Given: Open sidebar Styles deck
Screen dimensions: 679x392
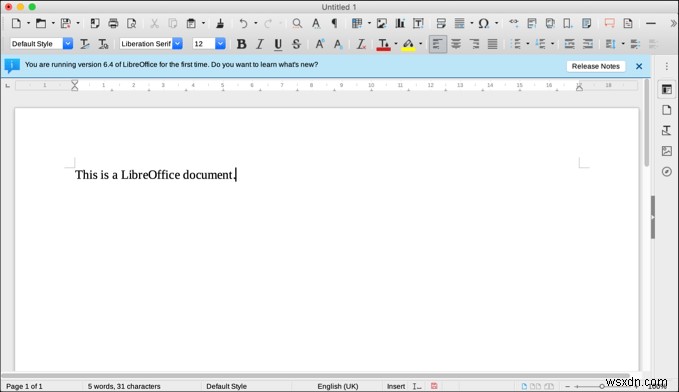Looking at the screenshot, I should click(x=667, y=130).
